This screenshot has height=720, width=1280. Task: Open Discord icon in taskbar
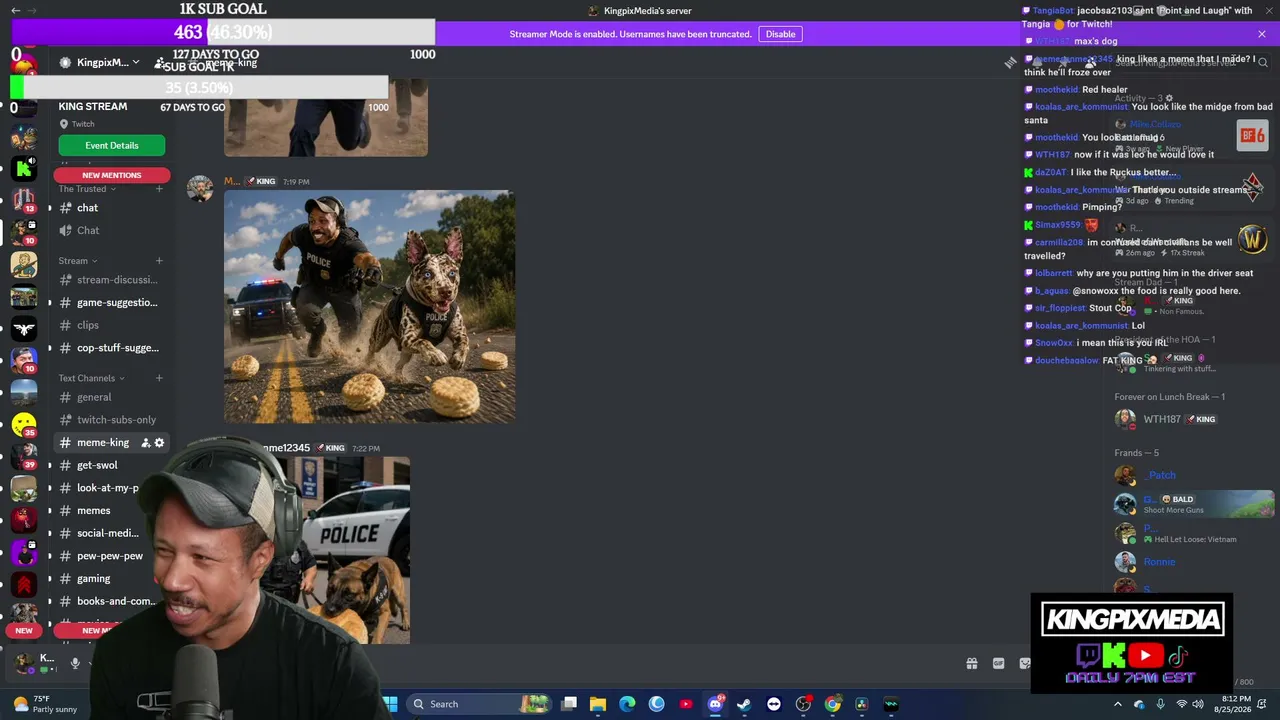point(715,704)
